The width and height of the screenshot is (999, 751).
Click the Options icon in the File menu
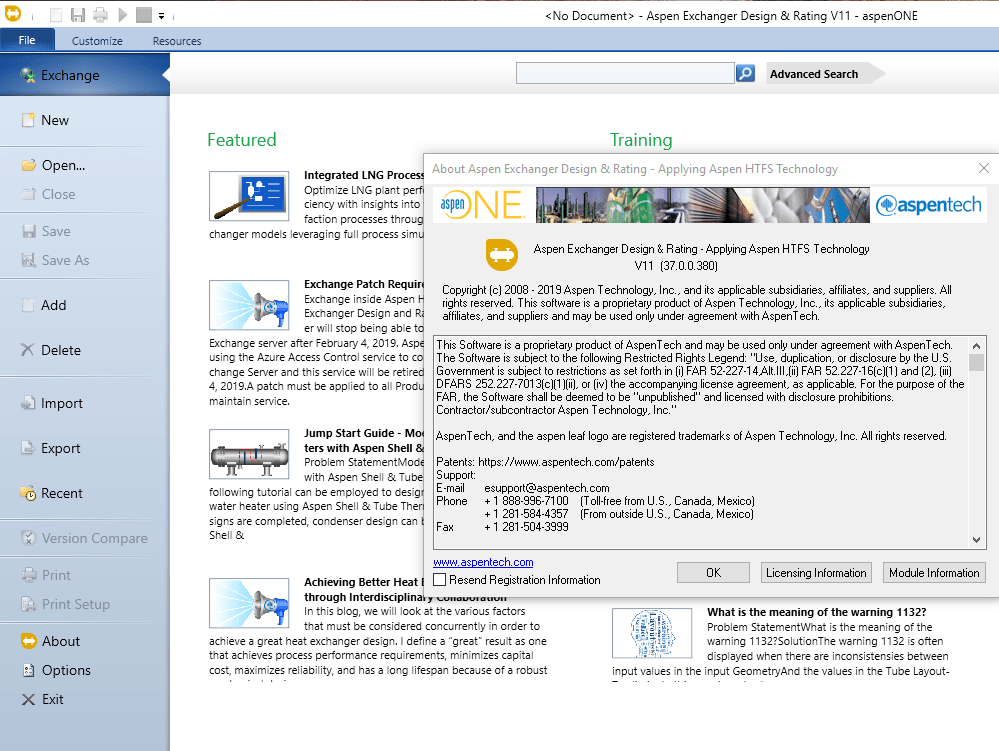click(29, 670)
